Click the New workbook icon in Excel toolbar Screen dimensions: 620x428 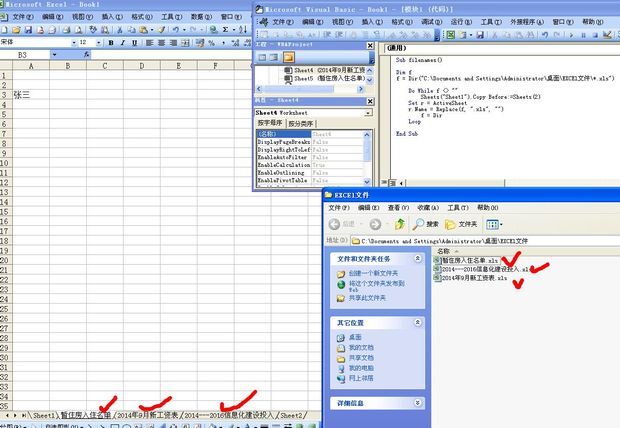tap(4, 30)
